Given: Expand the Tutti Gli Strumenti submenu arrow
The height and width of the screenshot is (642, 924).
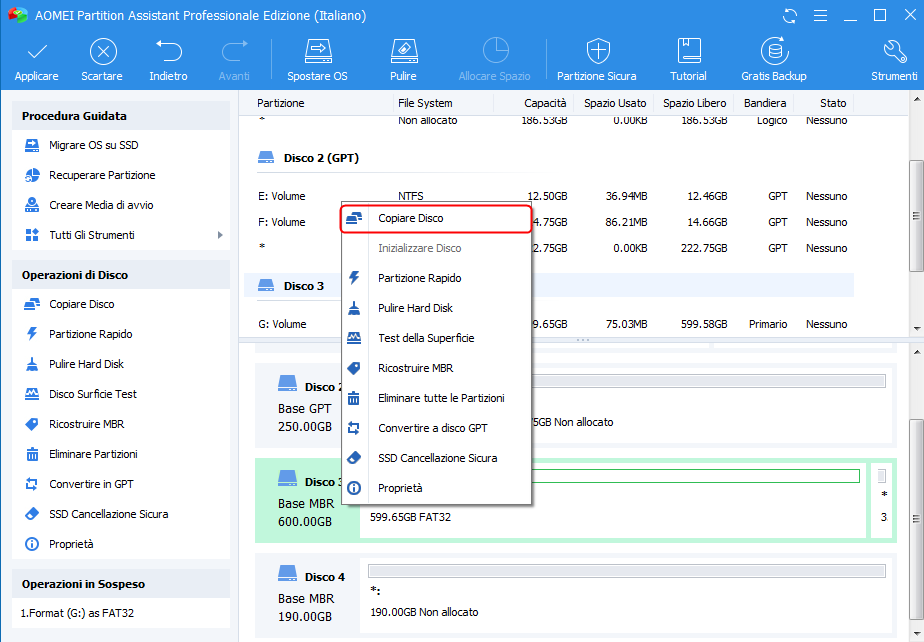Looking at the screenshot, I should [x=220, y=236].
